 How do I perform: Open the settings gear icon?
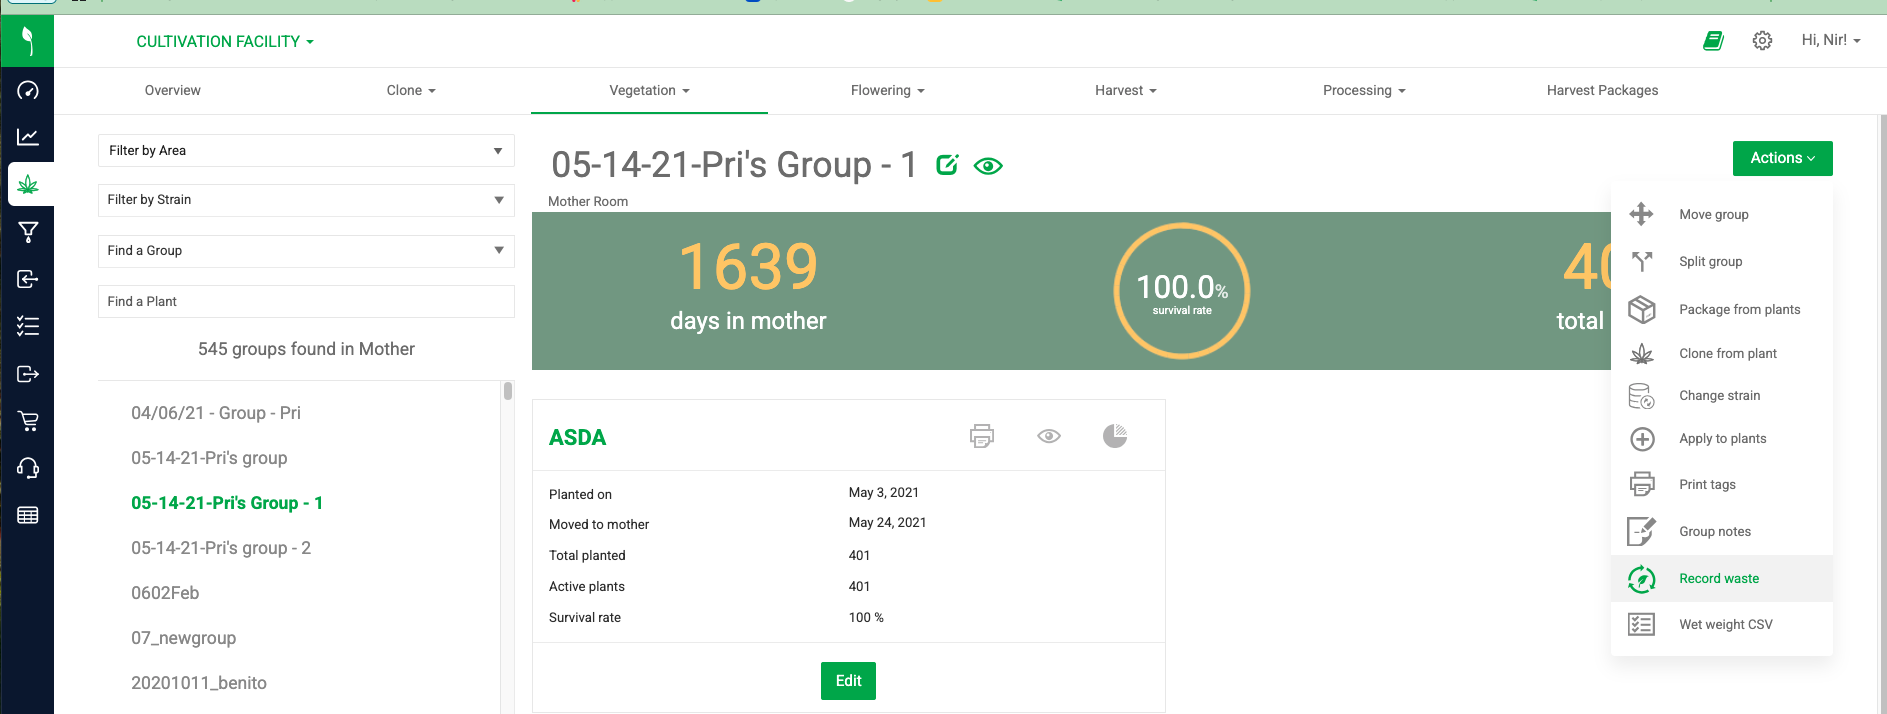coord(1762,41)
